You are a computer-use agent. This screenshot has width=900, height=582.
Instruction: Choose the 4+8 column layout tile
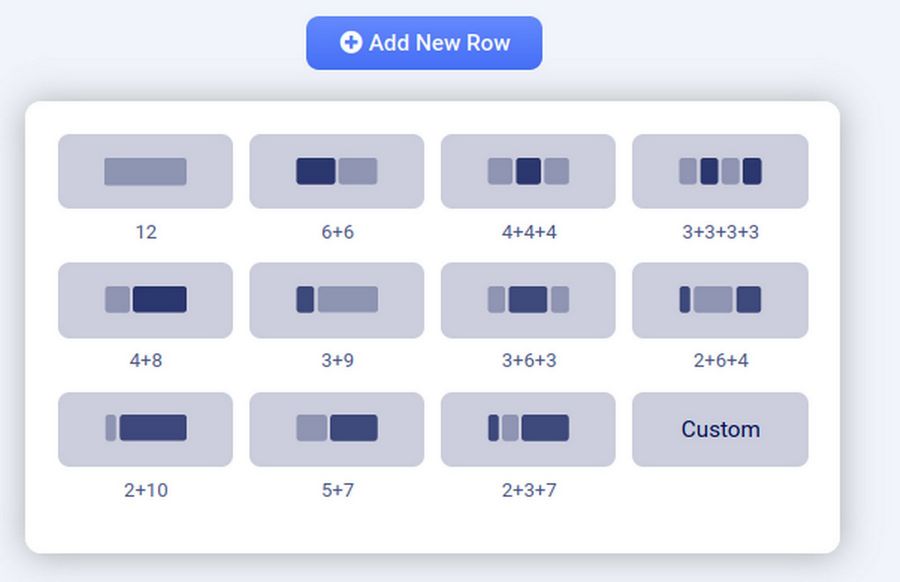pyautogui.click(x=145, y=300)
